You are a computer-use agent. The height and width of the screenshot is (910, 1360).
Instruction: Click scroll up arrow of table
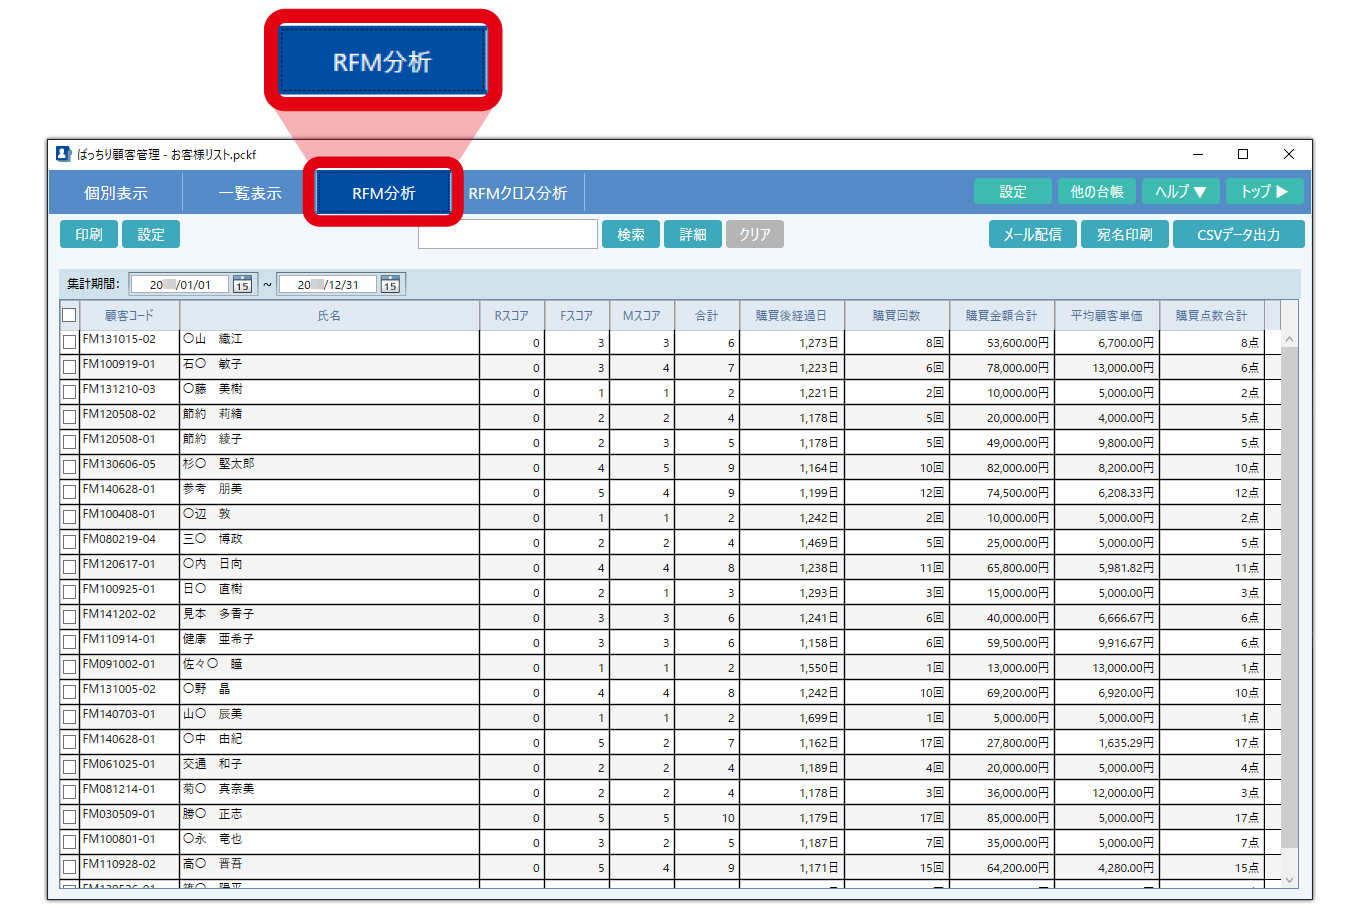[1290, 339]
